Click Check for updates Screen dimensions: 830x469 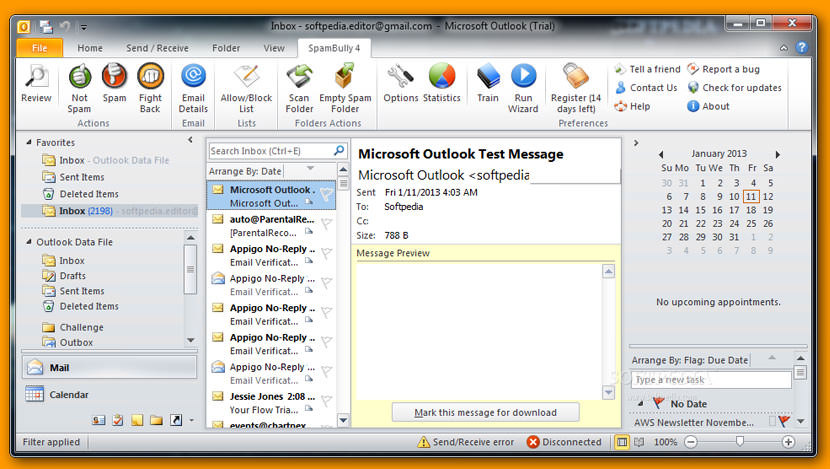734,88
